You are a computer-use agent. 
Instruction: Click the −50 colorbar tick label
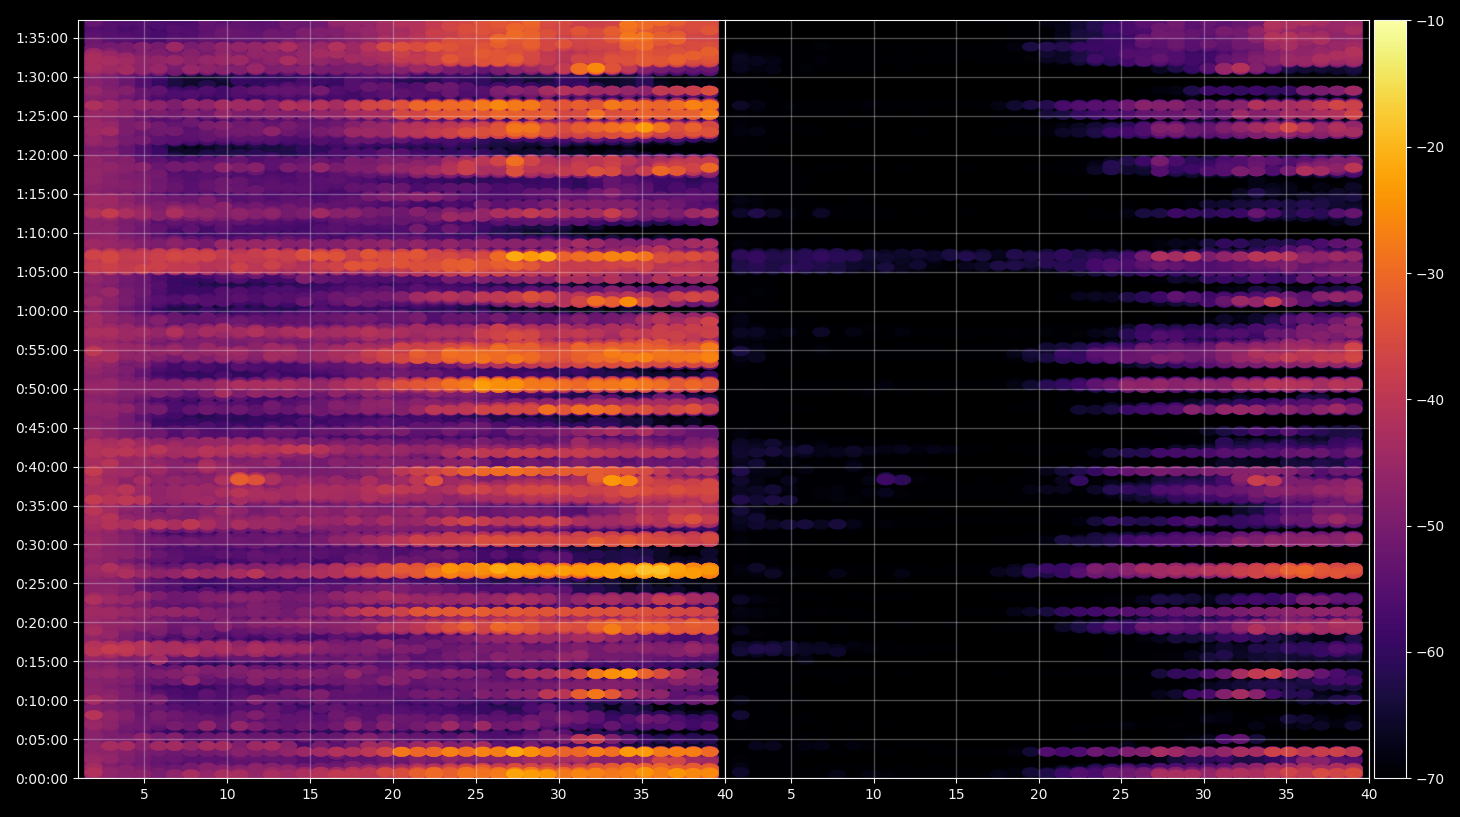coord(1431,526)
